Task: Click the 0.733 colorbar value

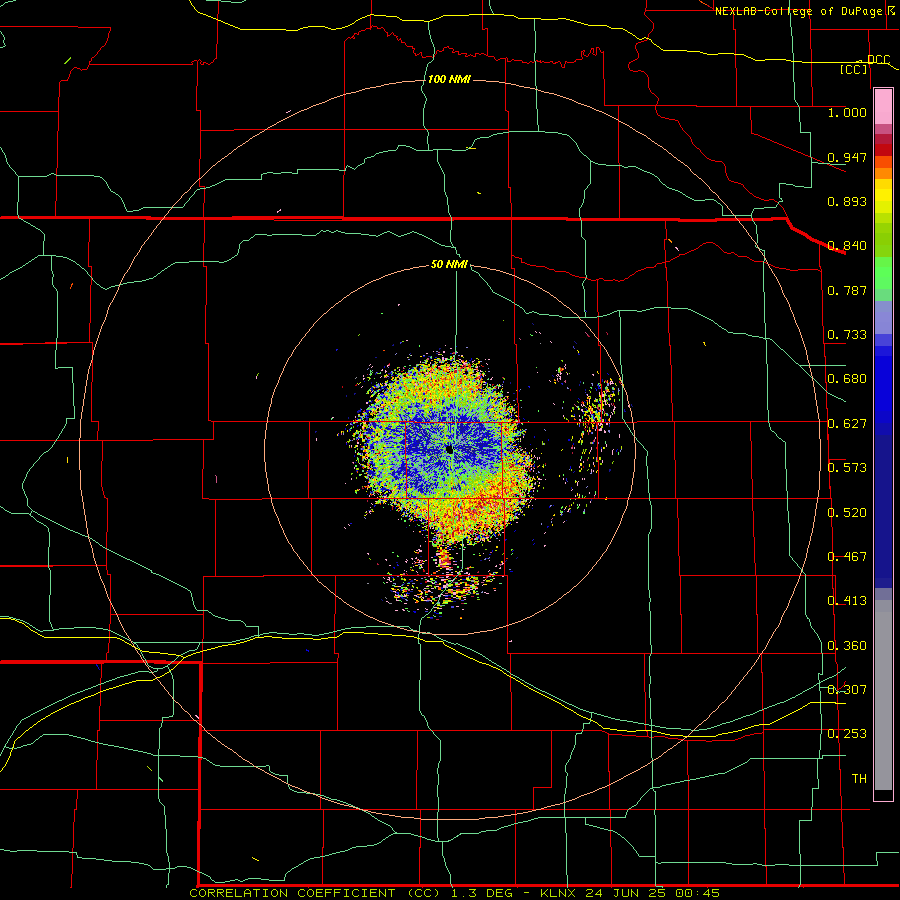Action: click(847, 335)
